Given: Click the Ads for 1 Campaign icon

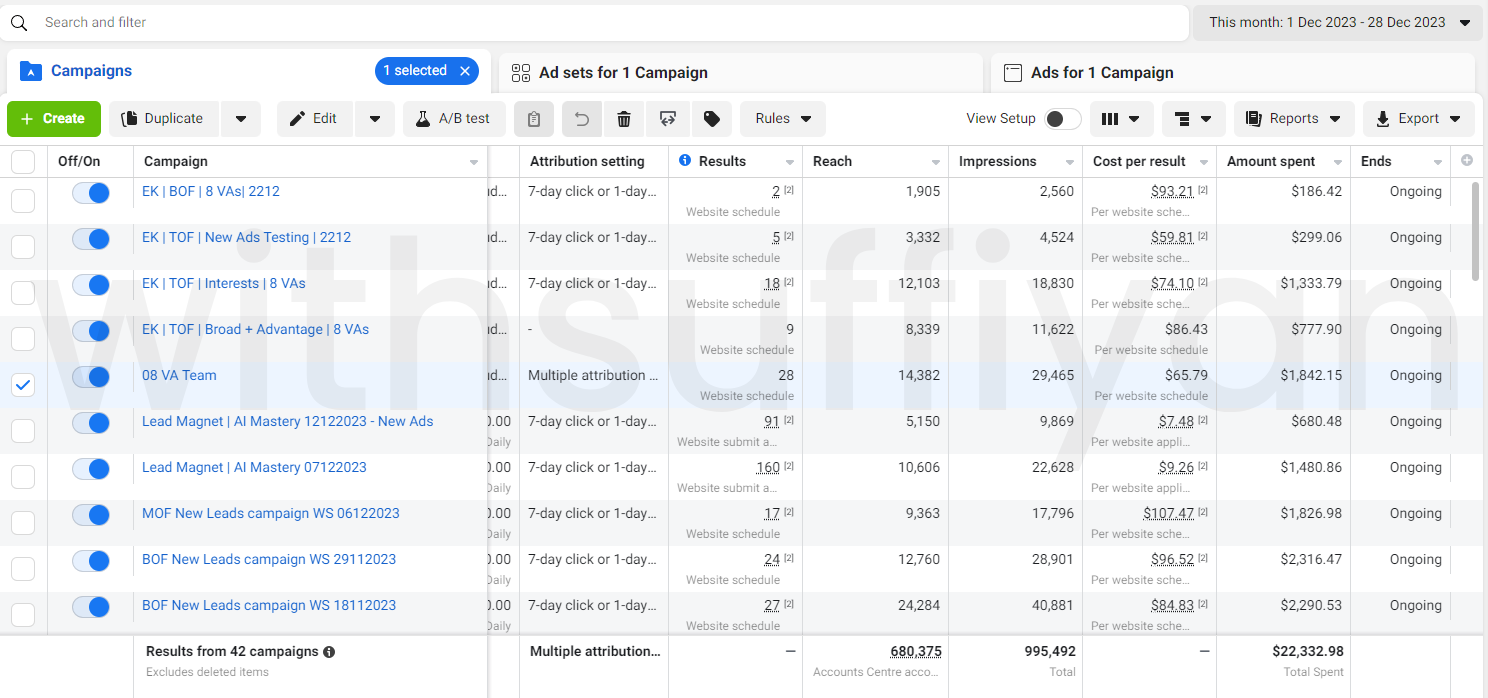Looking at the screenshot, I should (1013, 73).
